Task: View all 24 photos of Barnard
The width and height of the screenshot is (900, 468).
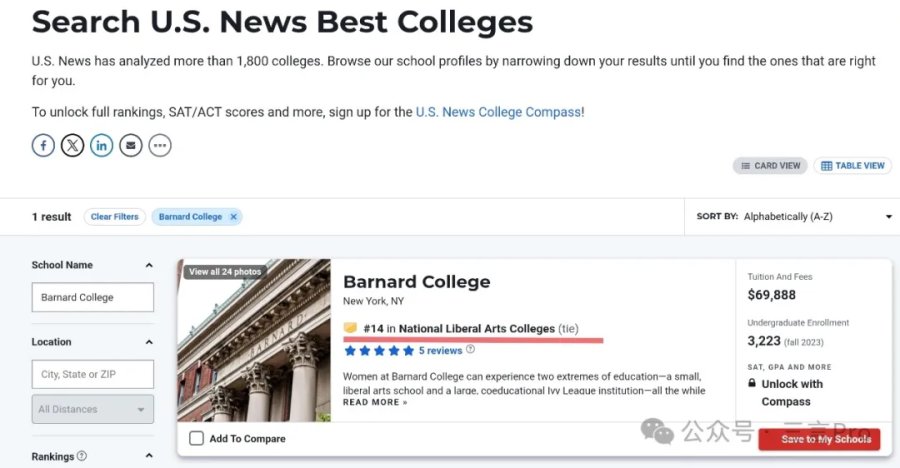Action: 225,272
